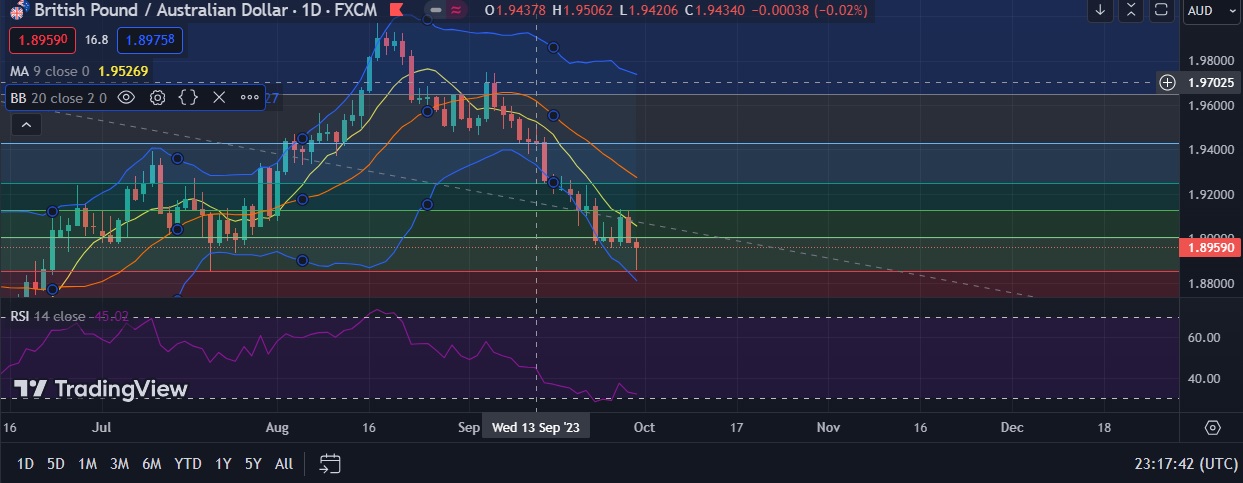The height and width of the screenshot is (483, 1243).
Task: Remove the BB indicator with X
Action: 219,98
